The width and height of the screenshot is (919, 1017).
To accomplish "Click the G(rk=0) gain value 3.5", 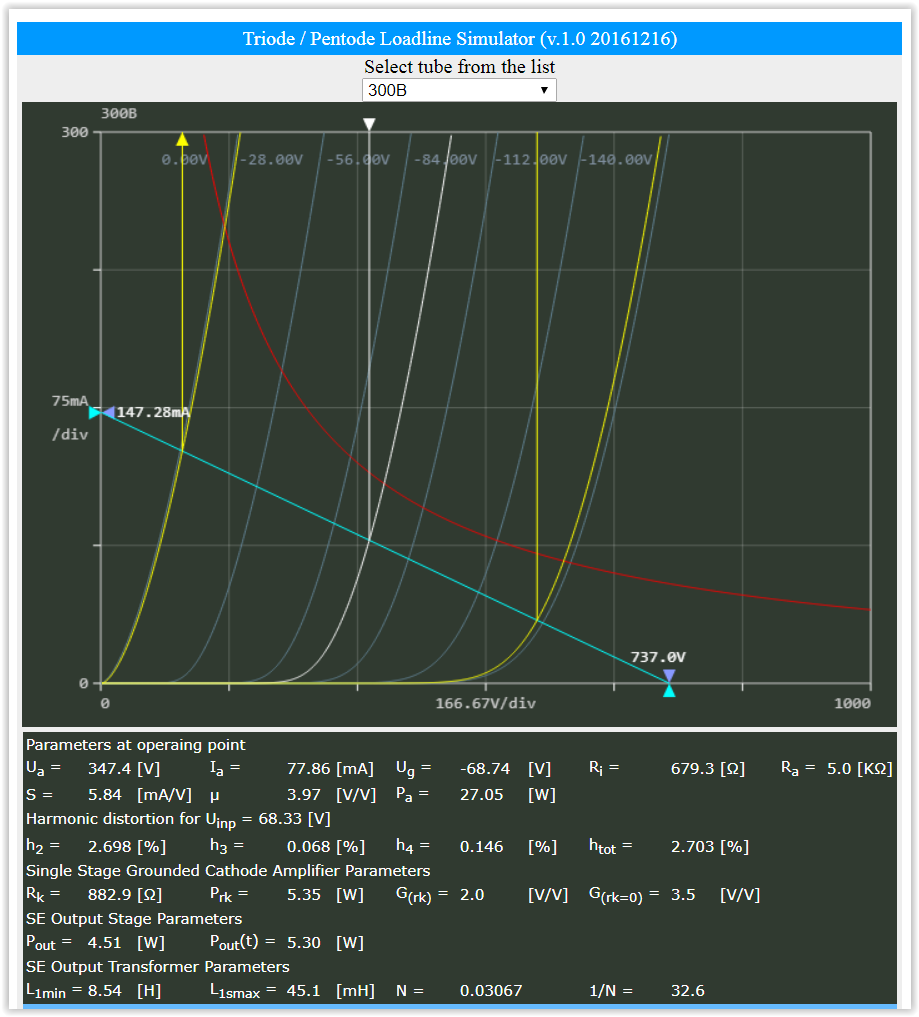I will 683,894.
